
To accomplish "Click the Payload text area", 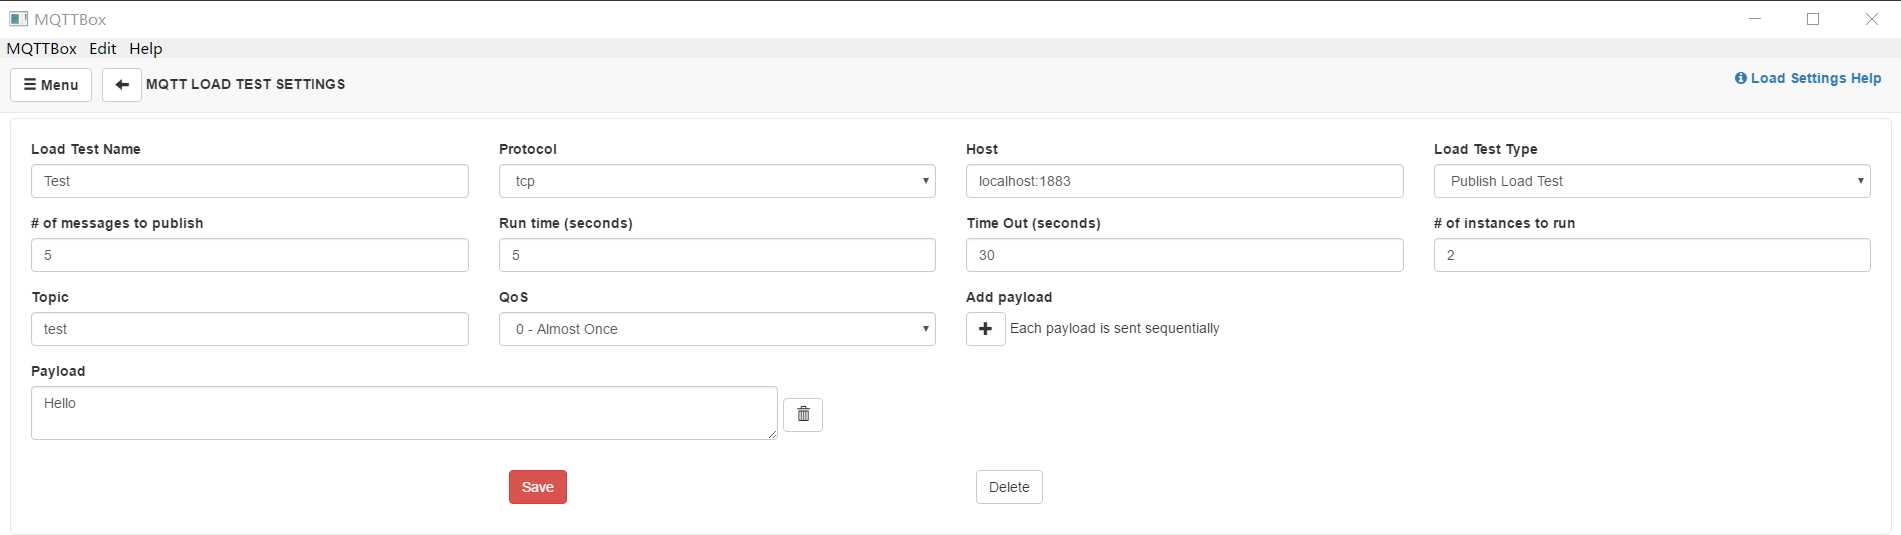I will (x=404, y=413).
